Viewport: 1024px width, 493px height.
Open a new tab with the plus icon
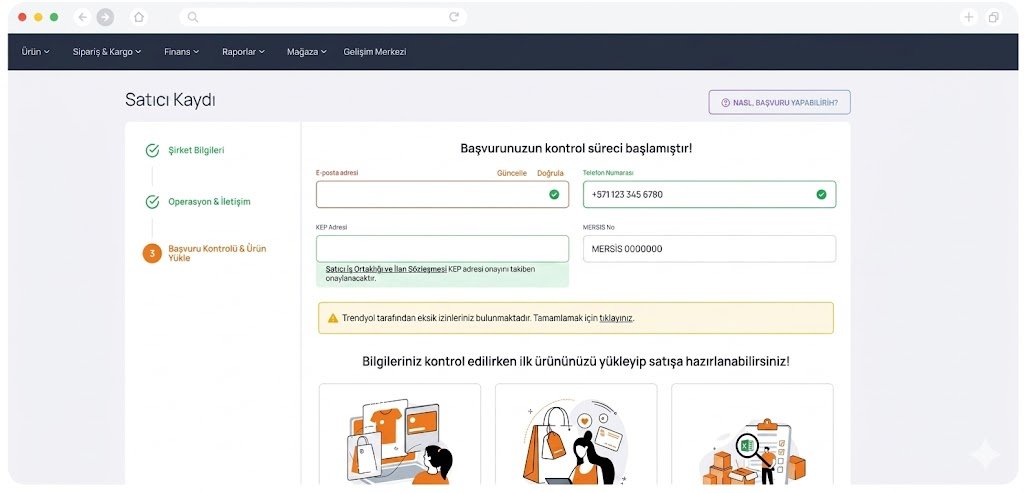[x=968, y=17]
